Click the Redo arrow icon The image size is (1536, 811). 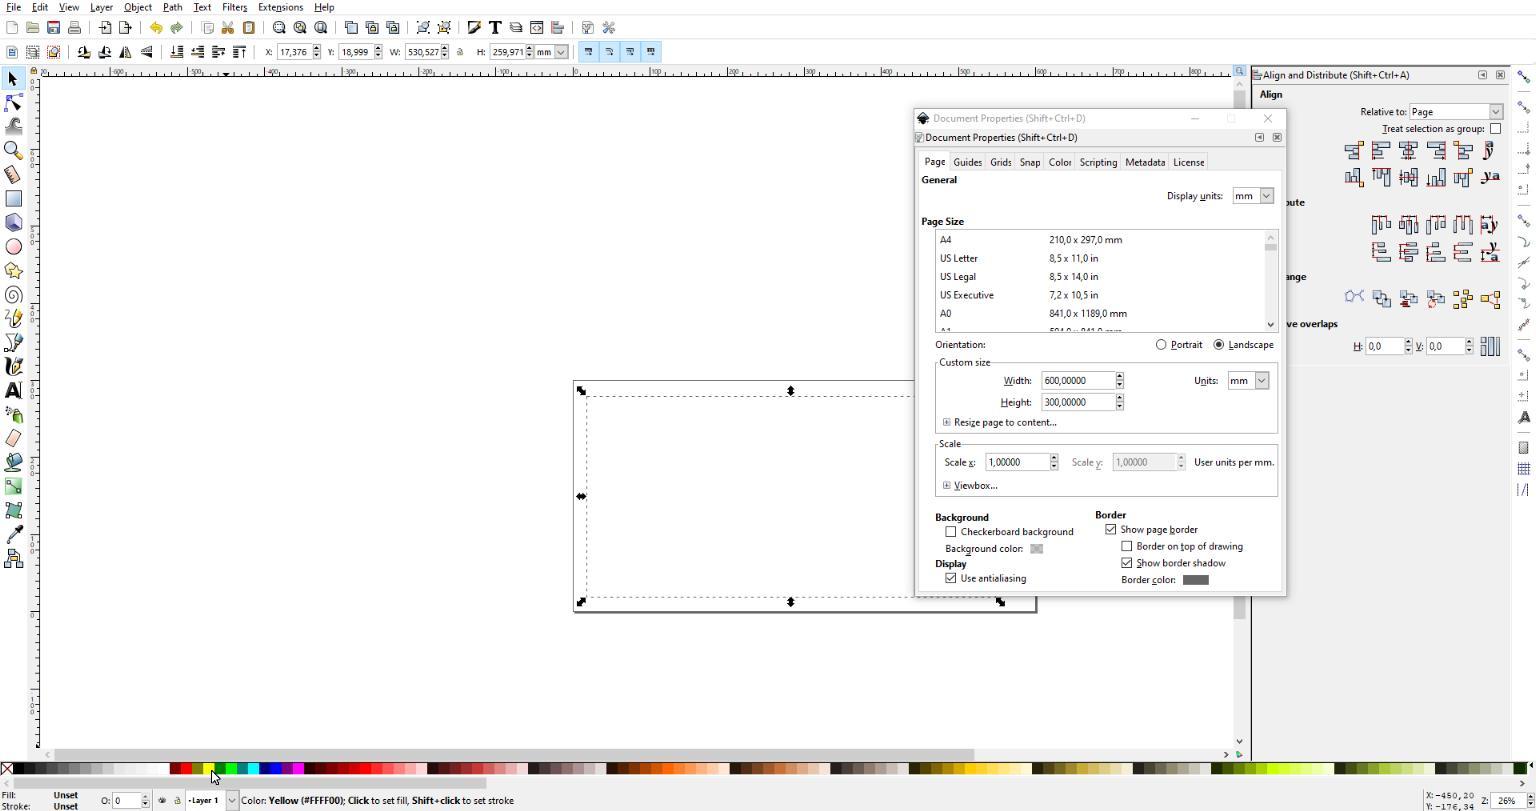pyautogui.click(x=177, y=28)
